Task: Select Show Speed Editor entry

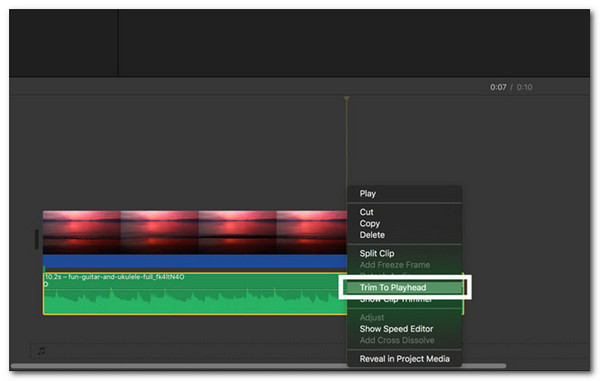Action: click(396, 329)
